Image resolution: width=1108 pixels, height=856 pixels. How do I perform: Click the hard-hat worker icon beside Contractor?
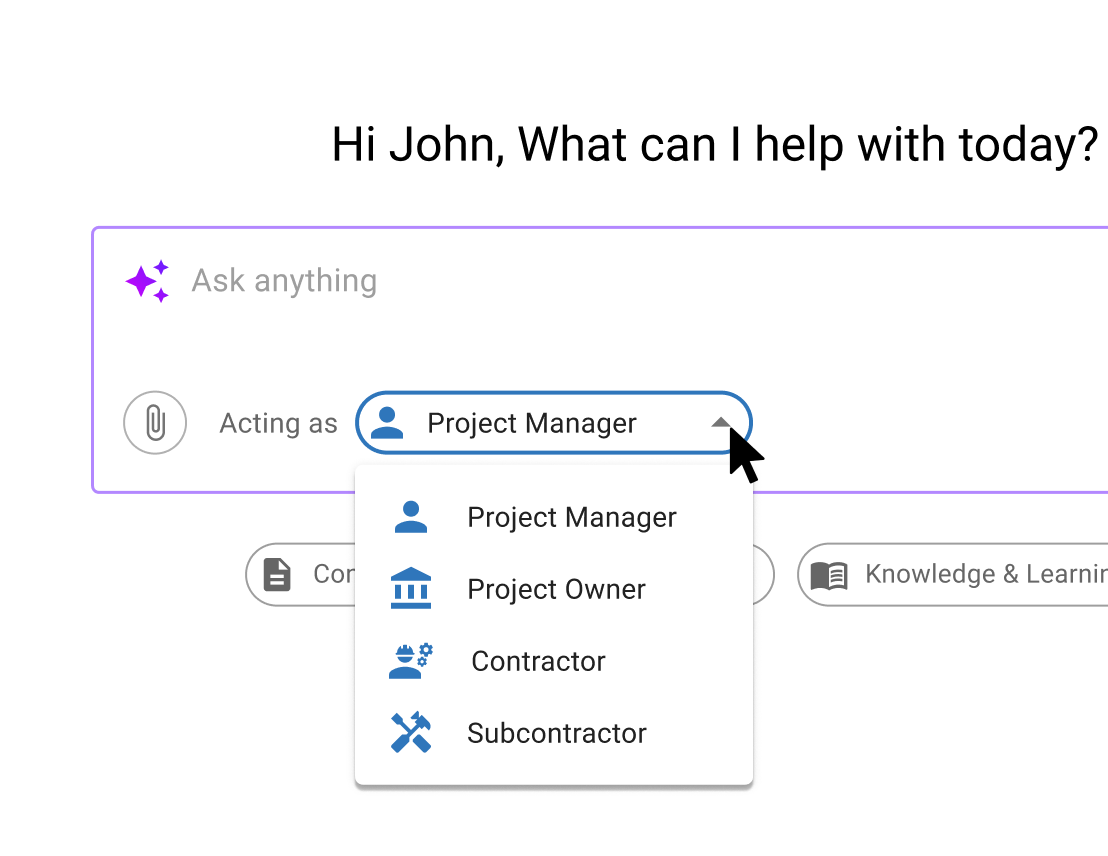click(411, 661)
